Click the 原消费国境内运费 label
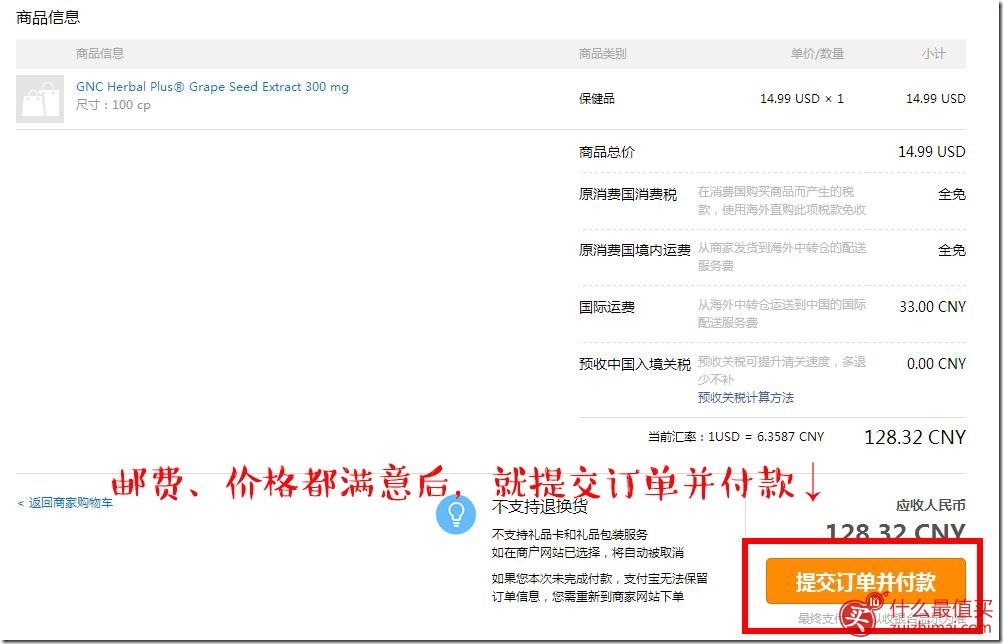Screen dimensions: 1003x644 635,250
